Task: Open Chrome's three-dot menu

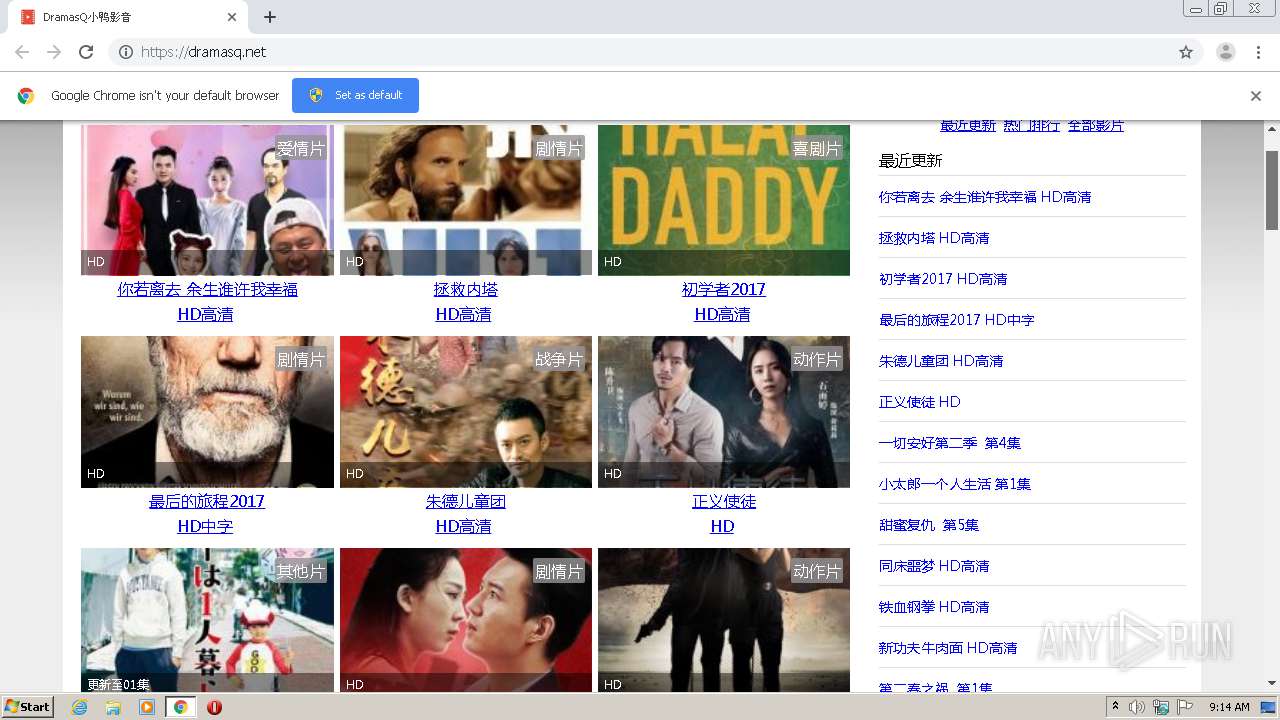Action: point(1259,52)
